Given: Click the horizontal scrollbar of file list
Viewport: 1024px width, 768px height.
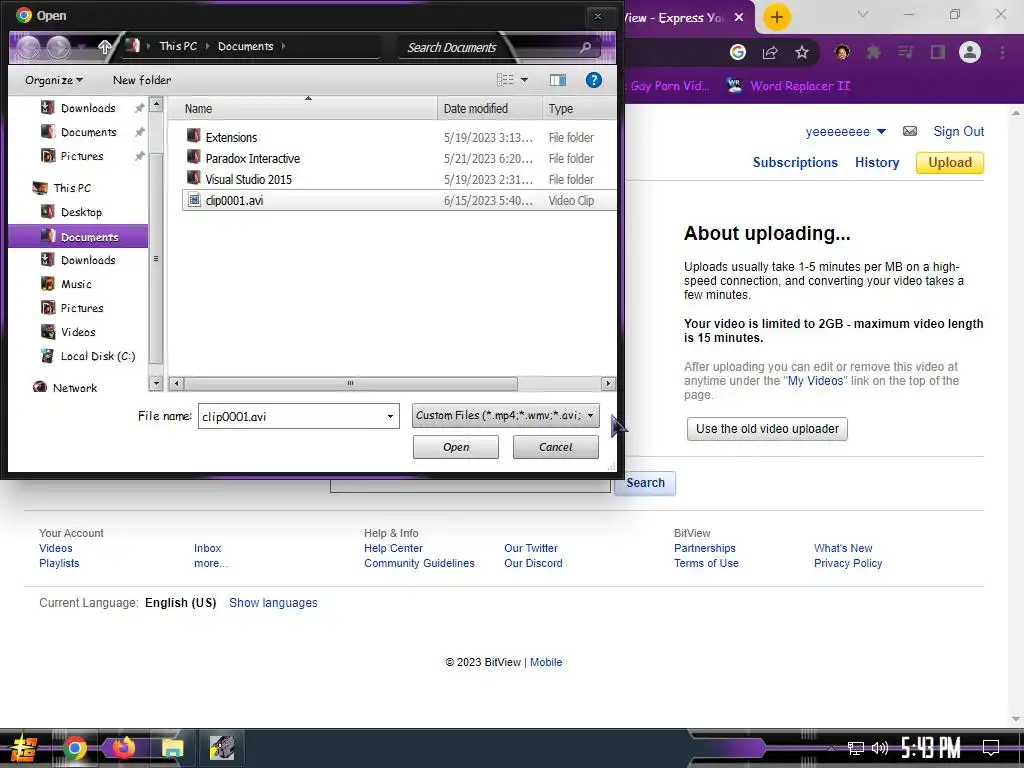Looking at the screenshot, I should click(x=350, y=383).
